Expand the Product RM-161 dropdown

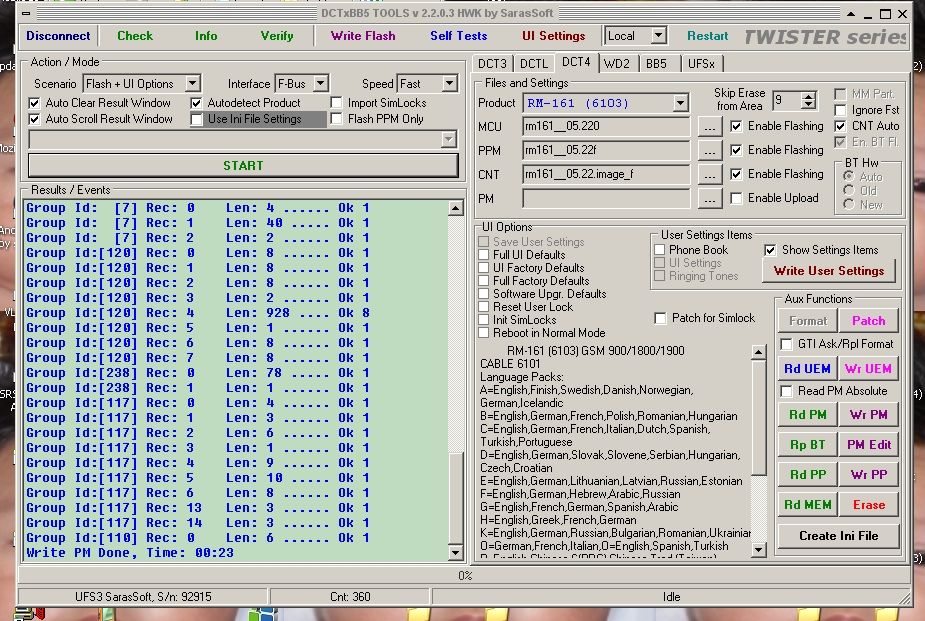[x=680, y=103]
